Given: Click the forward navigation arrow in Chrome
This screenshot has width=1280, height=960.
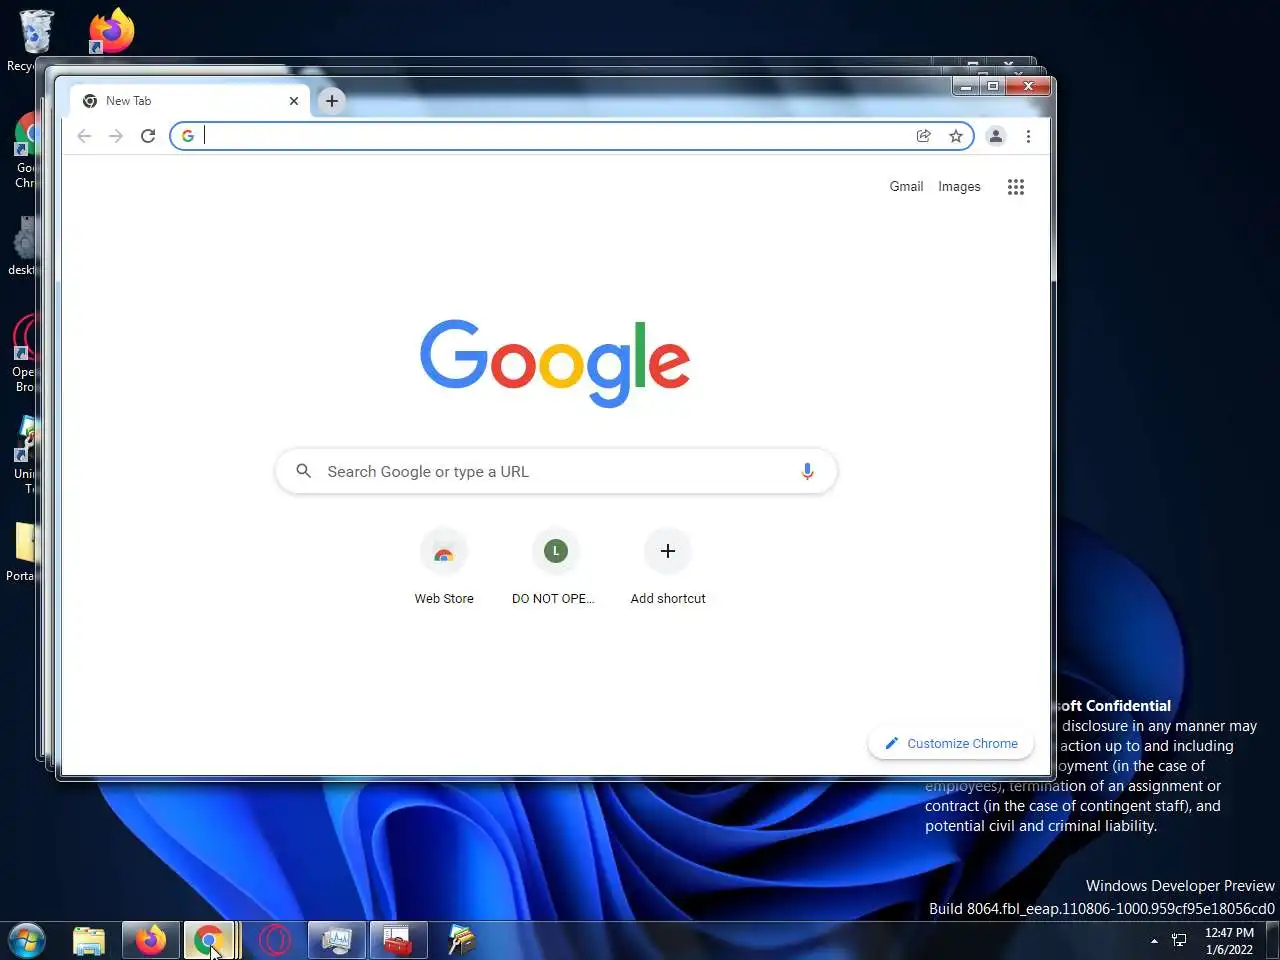Looking at the screenshot, I should 116,136.
